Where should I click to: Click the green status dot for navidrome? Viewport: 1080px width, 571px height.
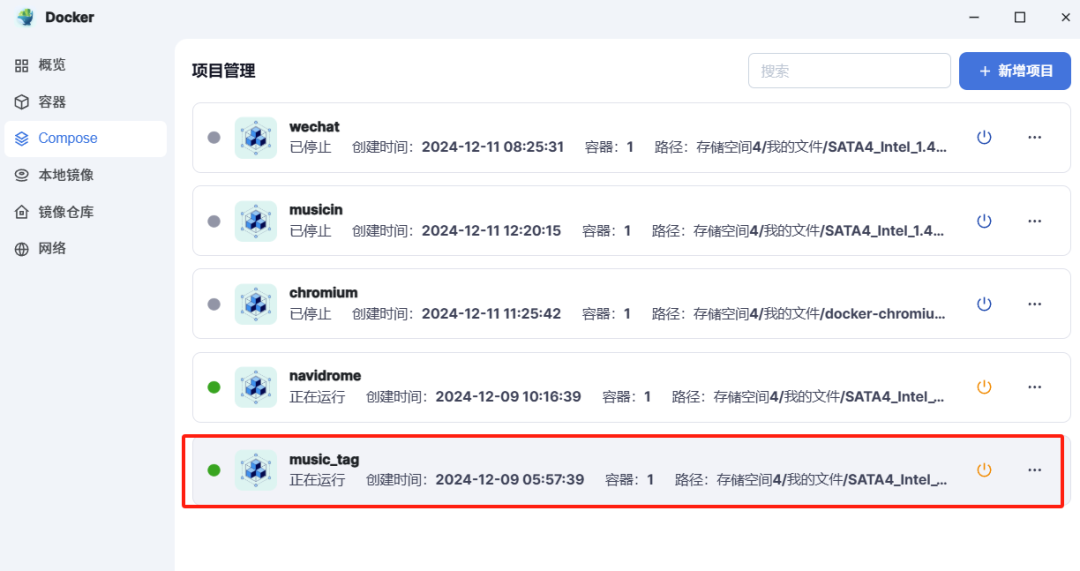pos(214,387)
